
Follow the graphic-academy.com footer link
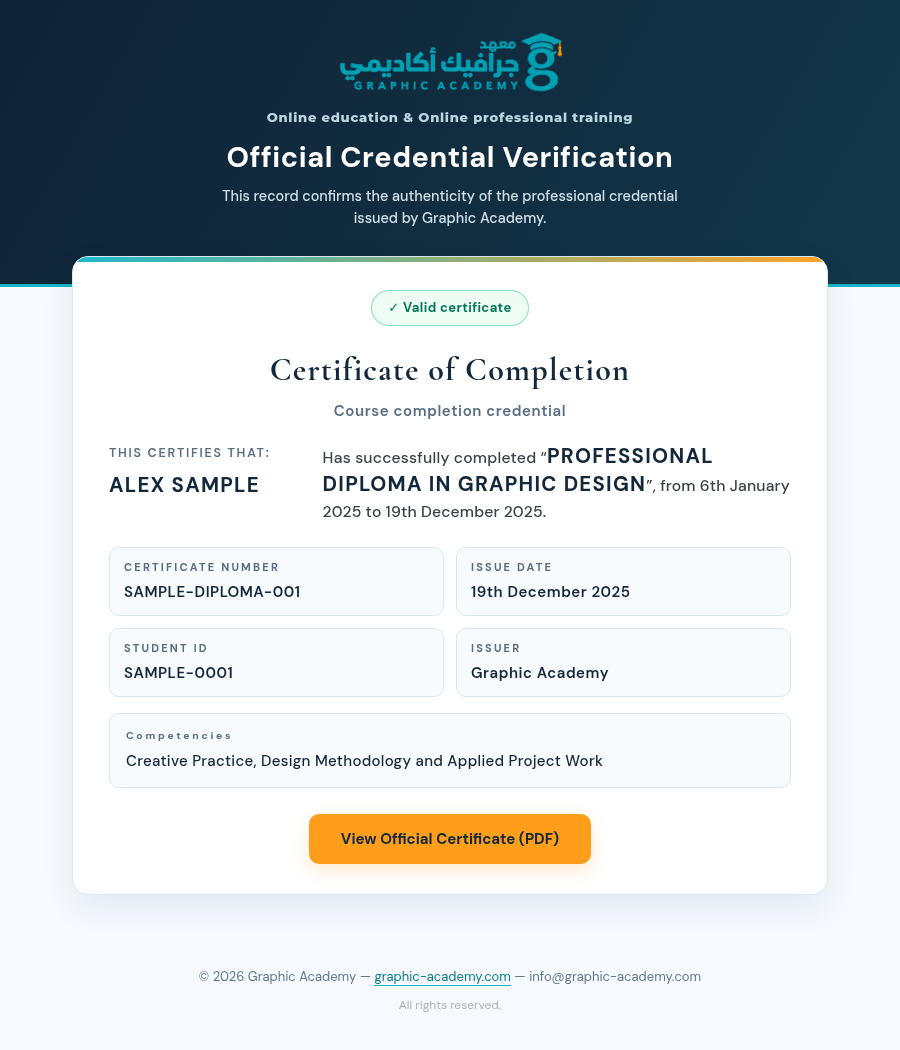tap(442, 976)
